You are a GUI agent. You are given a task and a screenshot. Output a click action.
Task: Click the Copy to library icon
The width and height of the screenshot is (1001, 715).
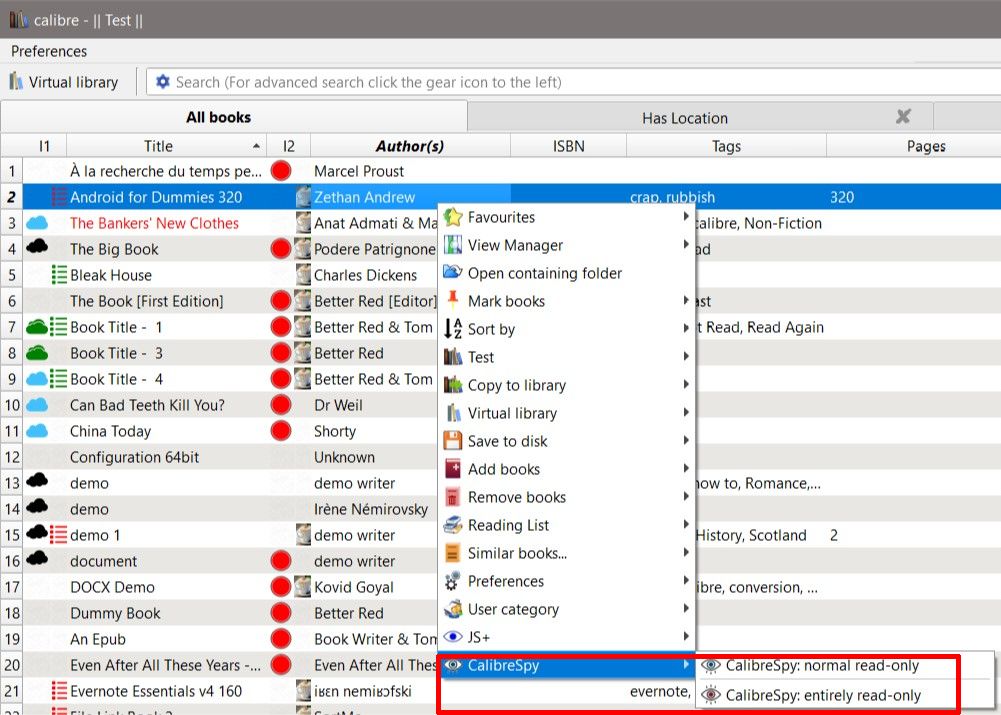tap(453, 385)
